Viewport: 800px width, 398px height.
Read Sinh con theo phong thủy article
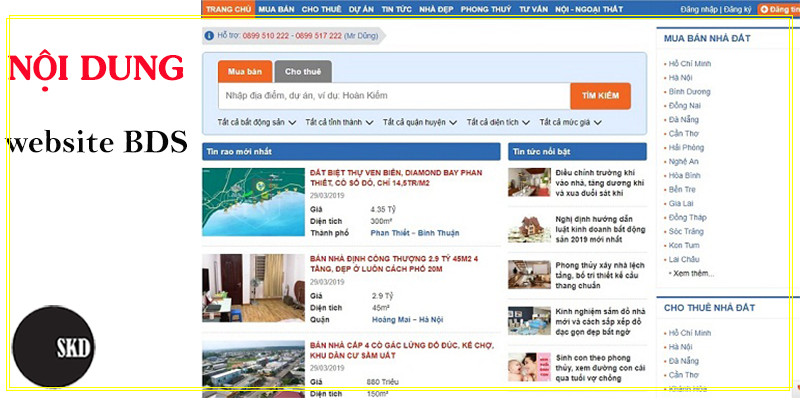coord(601,368)
